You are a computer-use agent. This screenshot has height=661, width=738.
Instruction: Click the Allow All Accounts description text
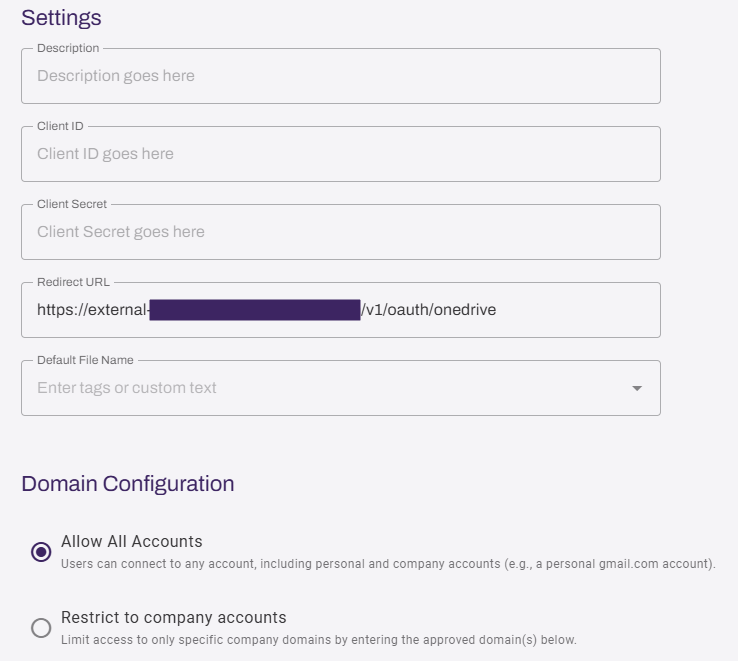click(388, 564)
